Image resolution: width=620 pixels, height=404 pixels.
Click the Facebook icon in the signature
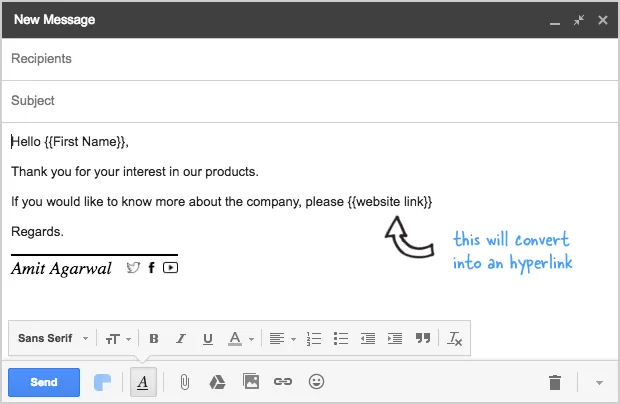click(151, 268)
